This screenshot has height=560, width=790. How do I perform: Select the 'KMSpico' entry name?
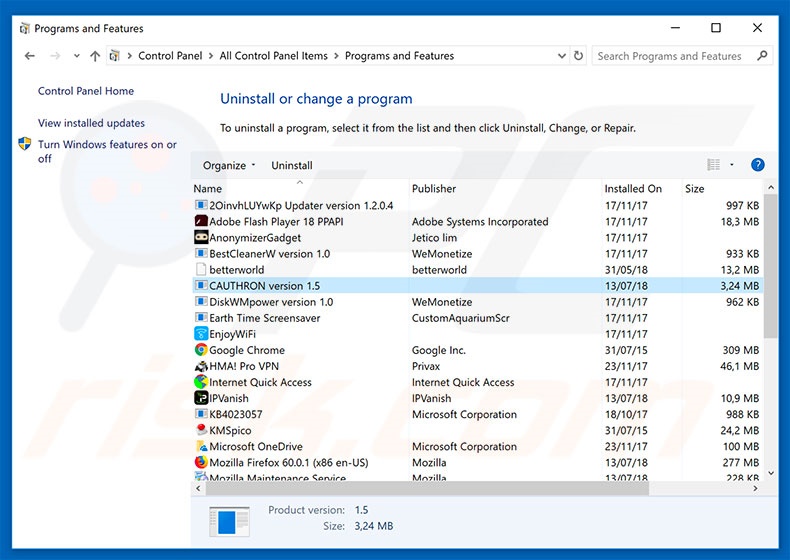(230, 430)
